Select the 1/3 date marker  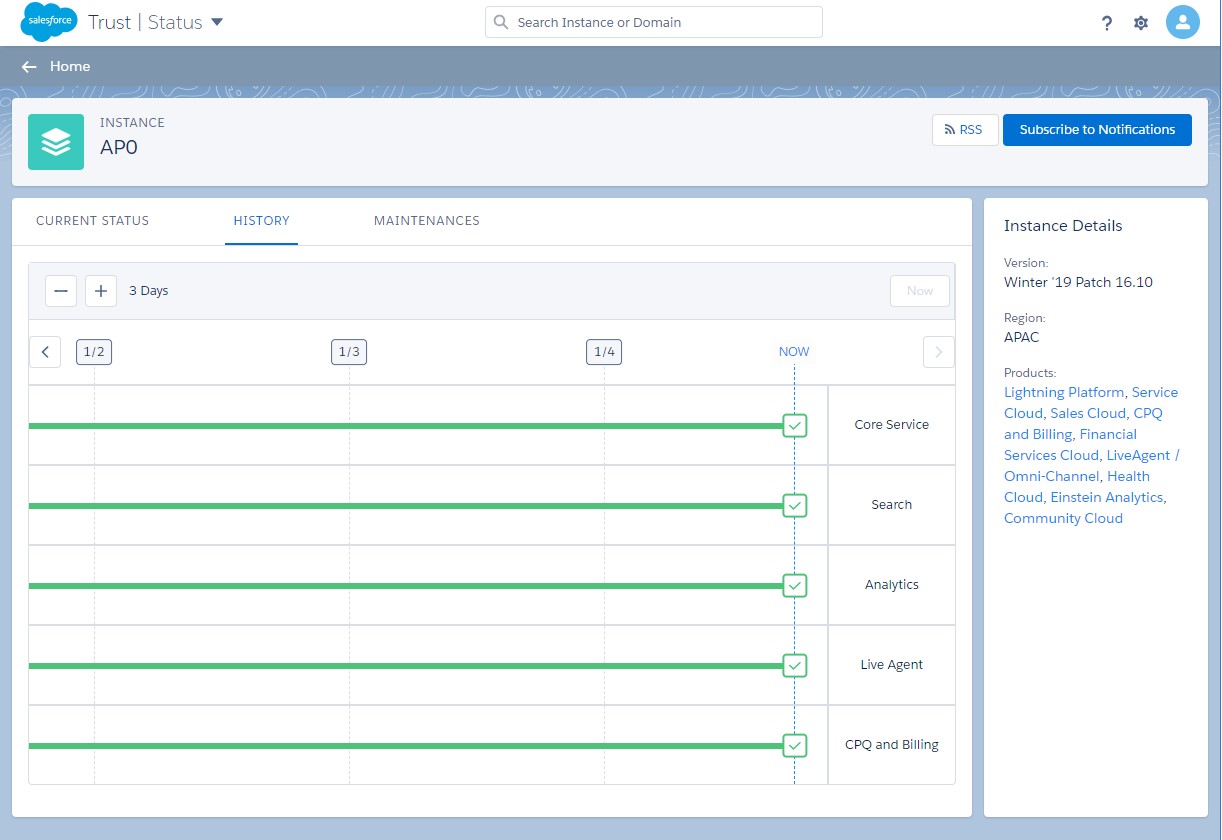coord(349,352)
